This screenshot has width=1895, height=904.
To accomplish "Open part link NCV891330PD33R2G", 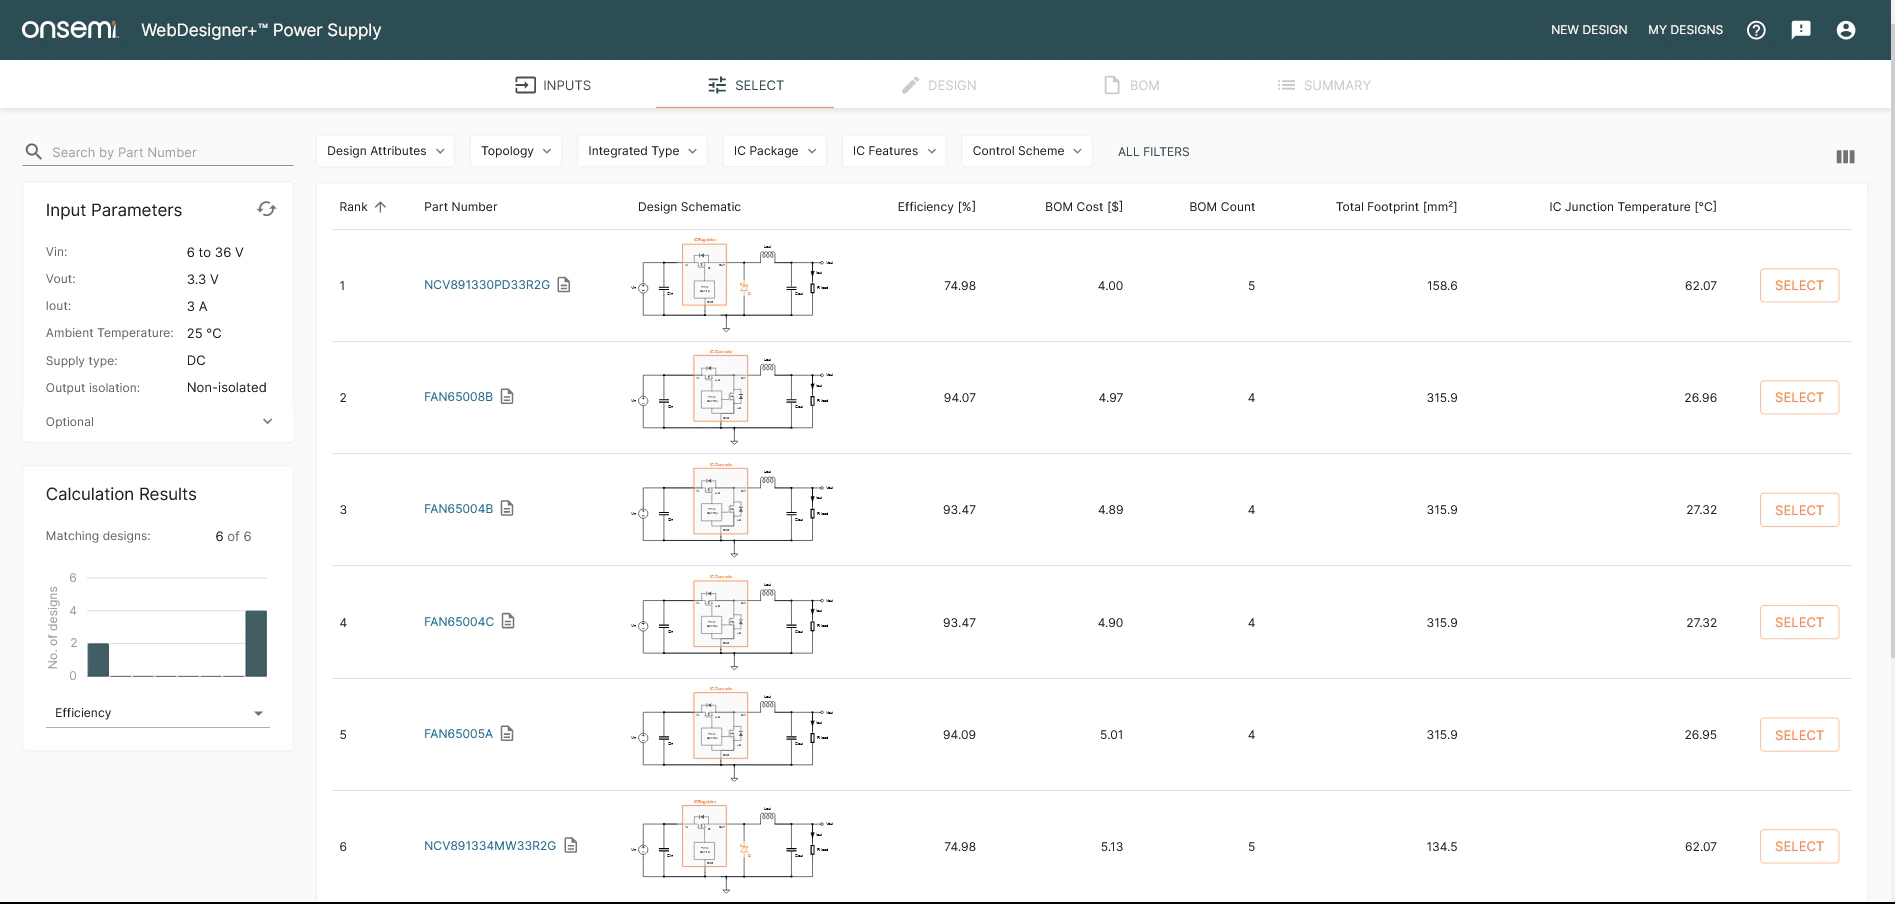I will 487,285.
